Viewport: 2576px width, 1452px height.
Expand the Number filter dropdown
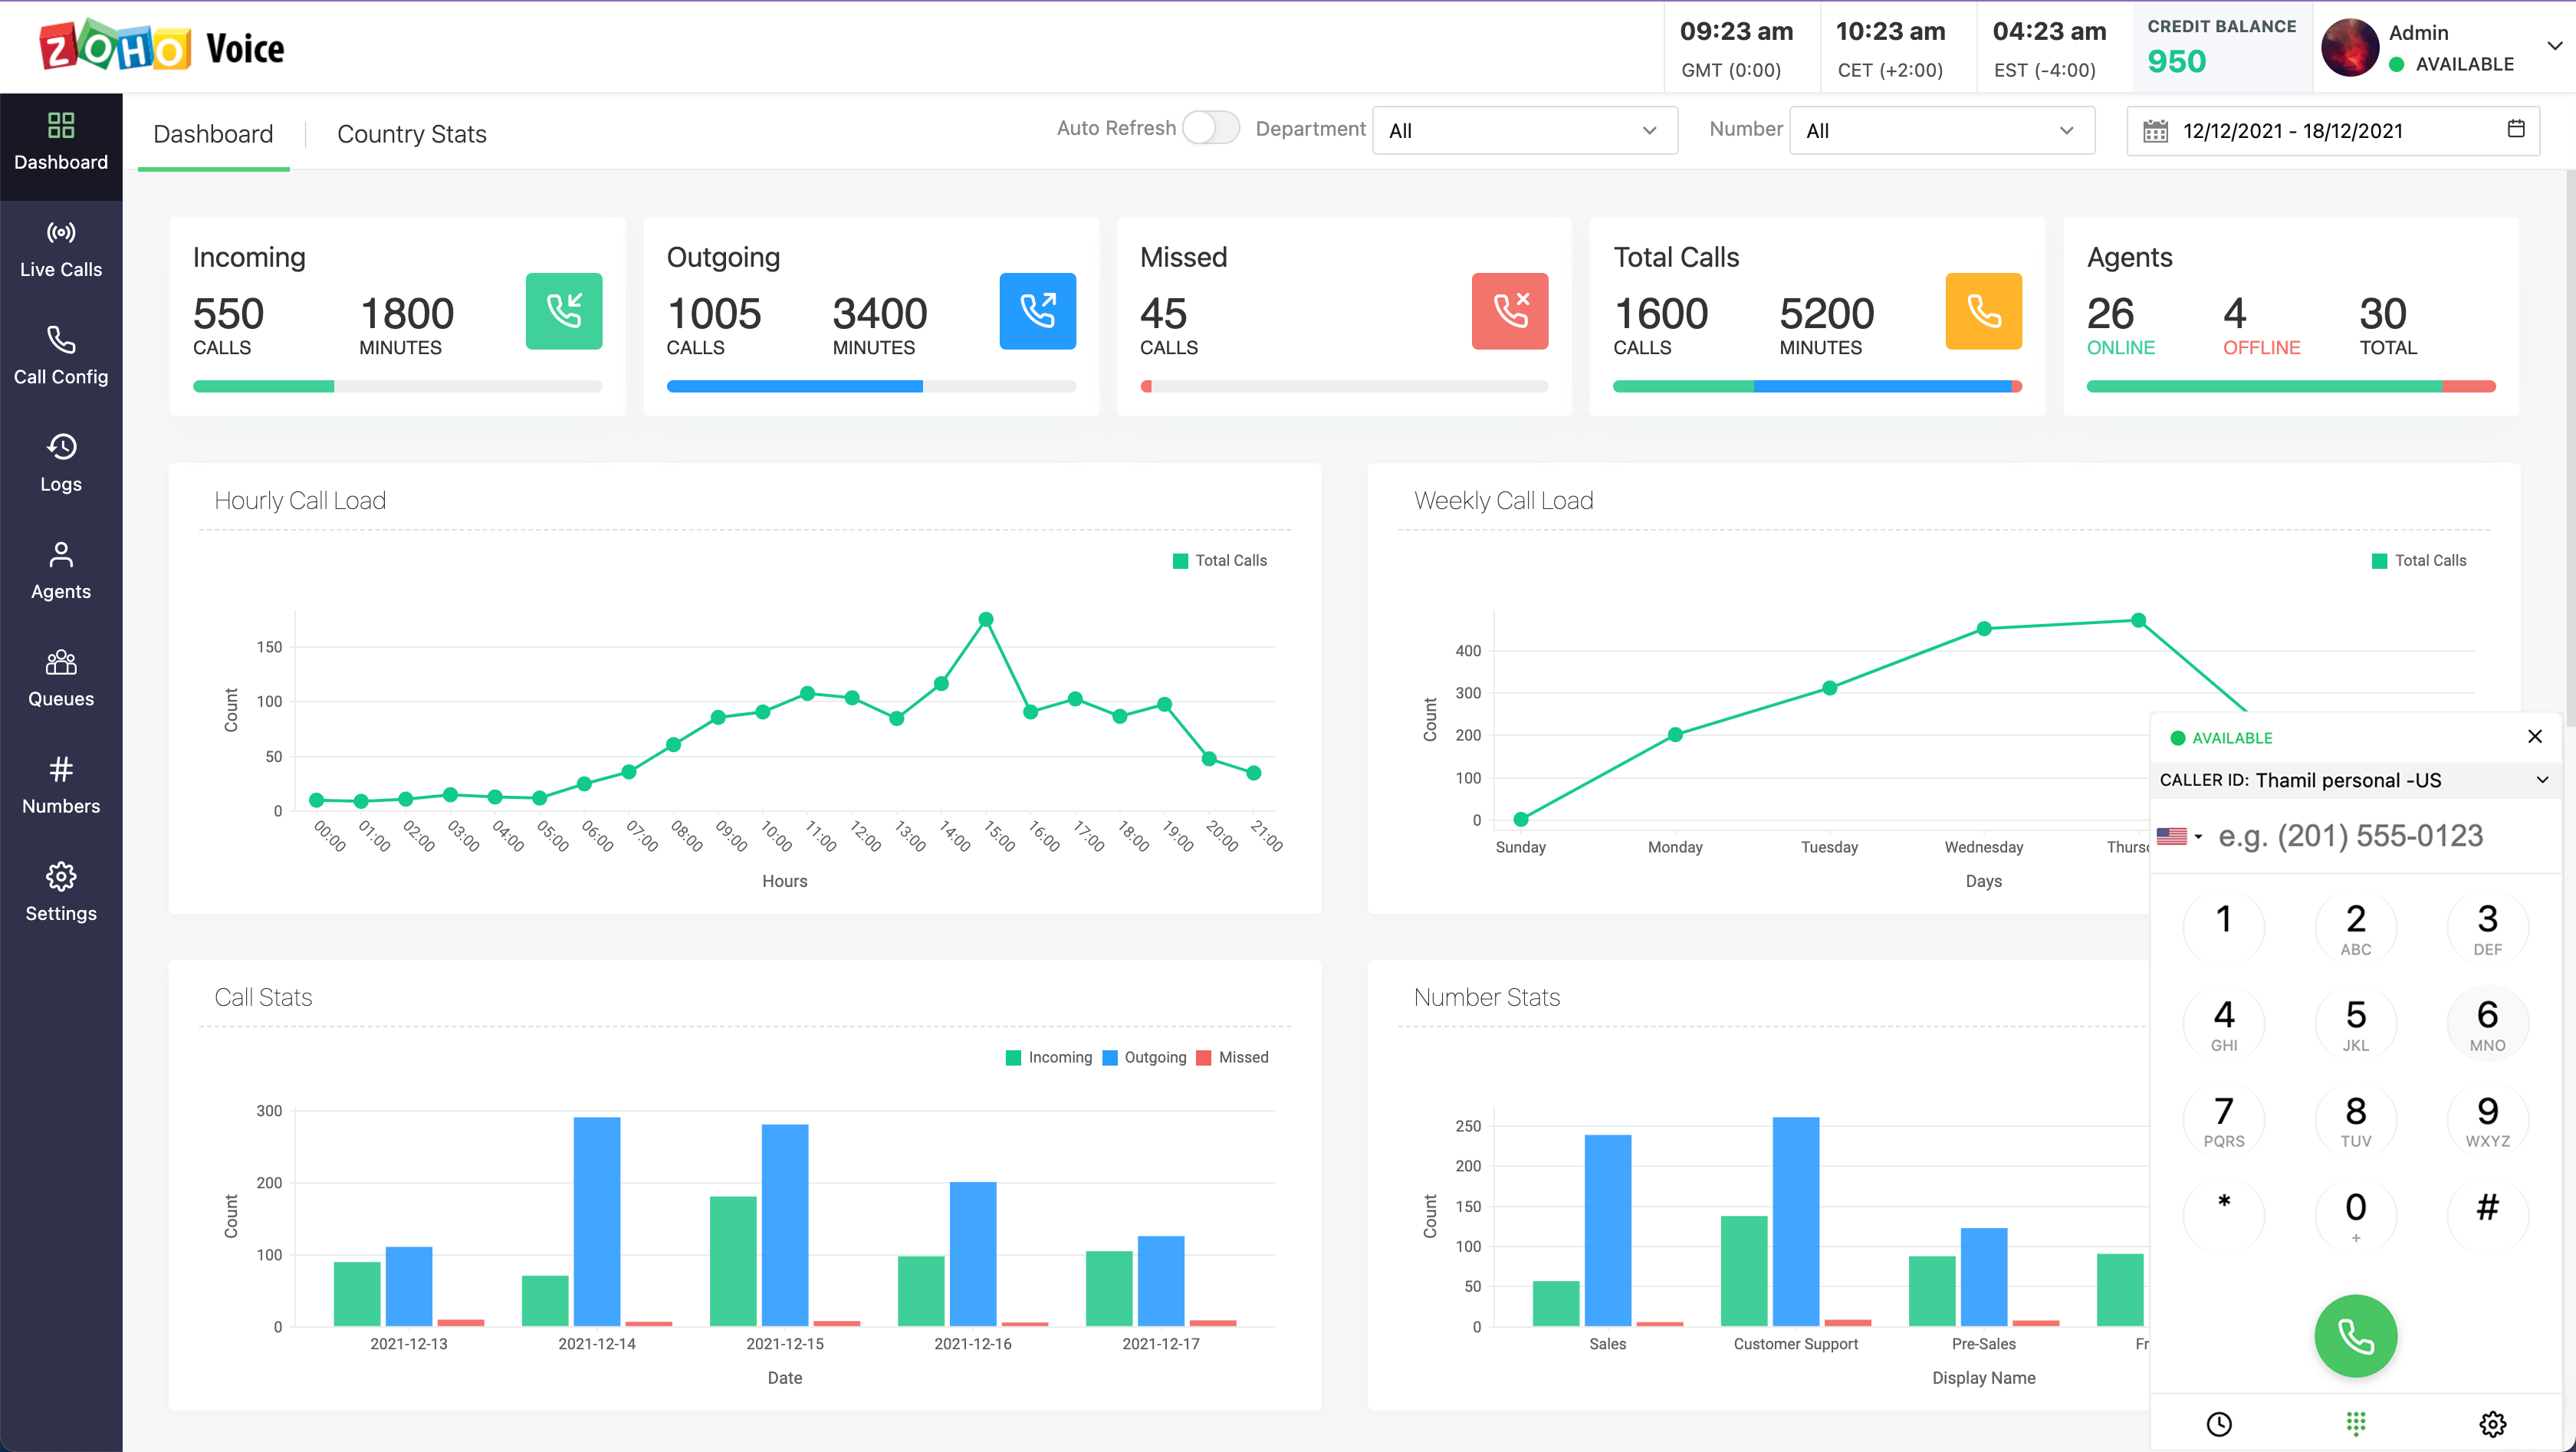click(x=1941, y=130)
